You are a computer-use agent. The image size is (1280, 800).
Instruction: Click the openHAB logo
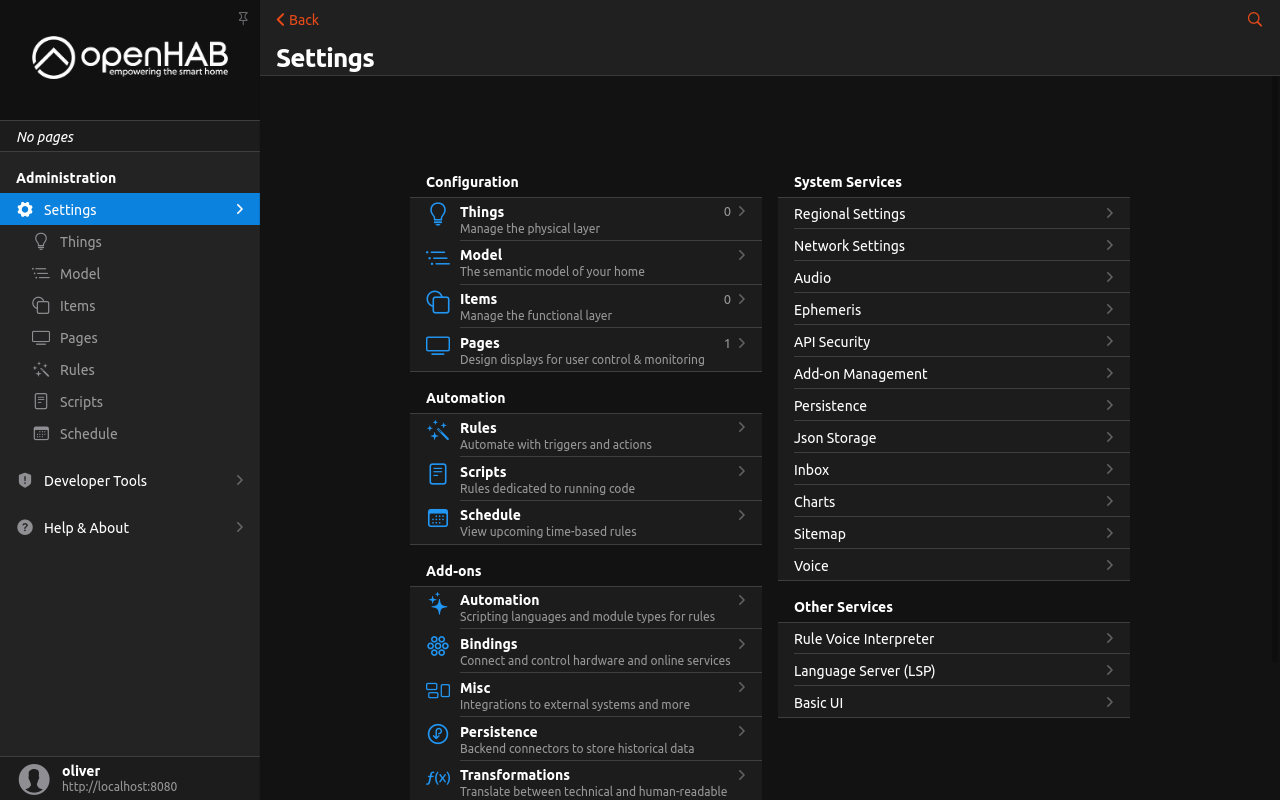coord(130,58)
